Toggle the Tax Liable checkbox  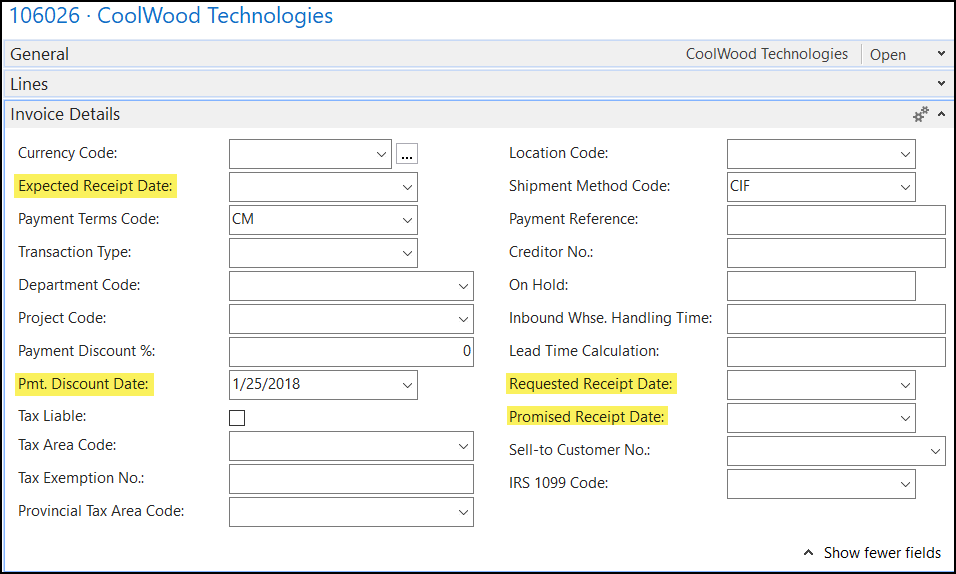(x=237, y=418)
